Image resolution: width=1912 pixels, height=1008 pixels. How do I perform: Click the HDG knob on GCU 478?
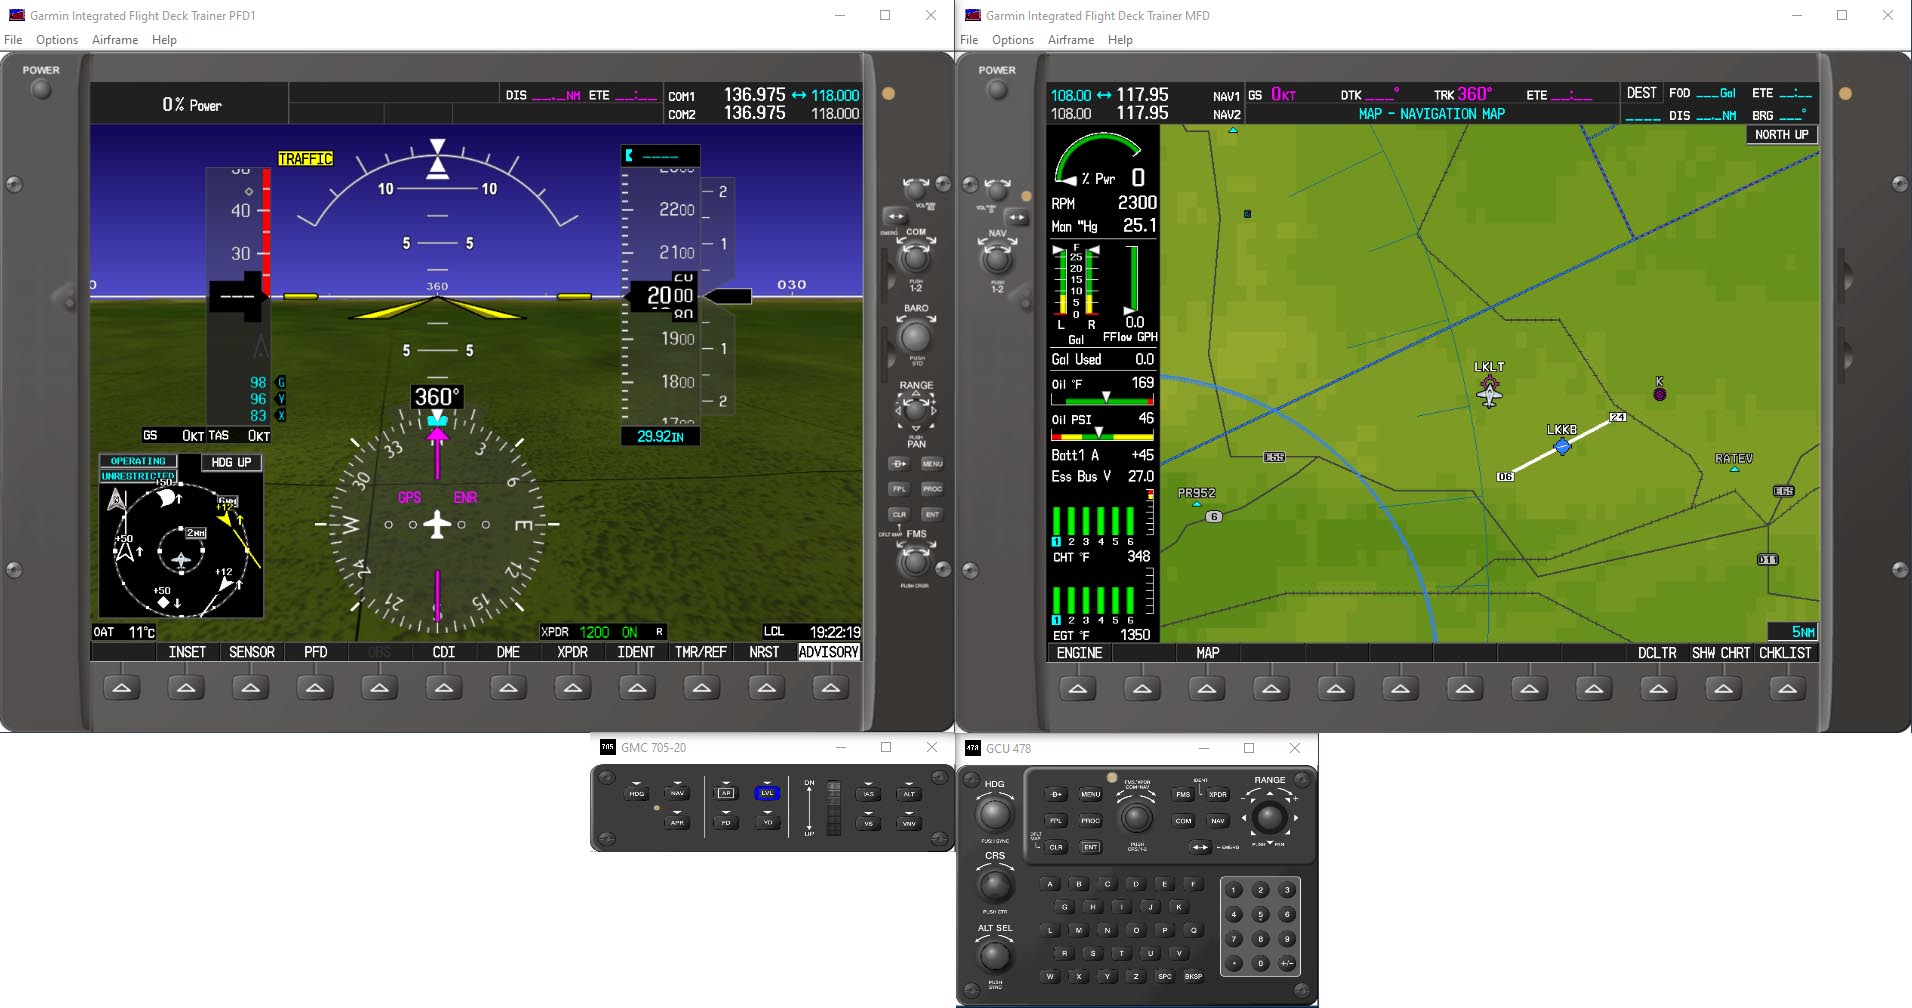(994, 813)
